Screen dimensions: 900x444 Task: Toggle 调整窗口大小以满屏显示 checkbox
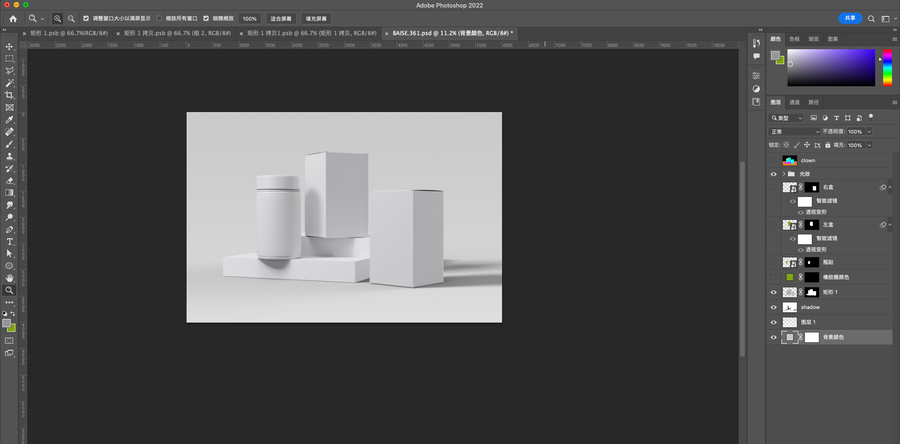(x=86, y=18)
